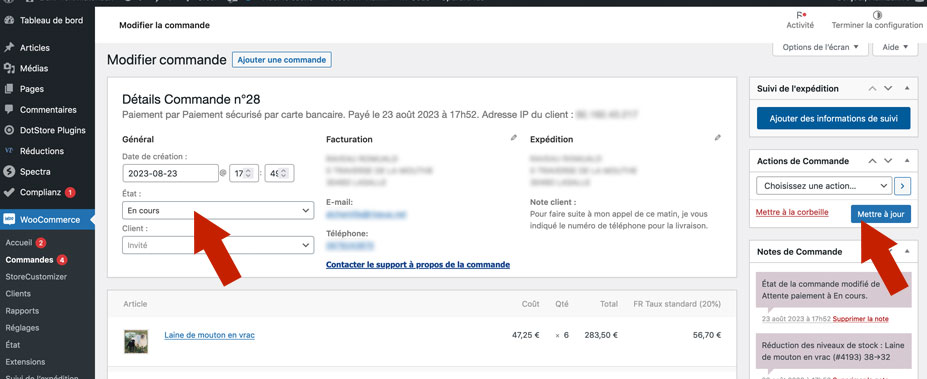927x379 pixels.
Task: Collapse the Actions de Commande panel
Action: [x=907, y=161]
